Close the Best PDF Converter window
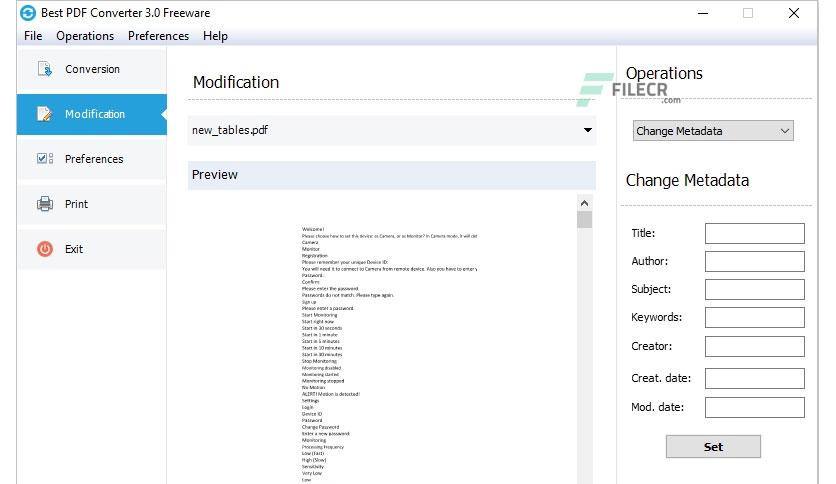Image resolution: width=836 pixels, height=484 pixels. pyautogui.click(x=793, y=13)
